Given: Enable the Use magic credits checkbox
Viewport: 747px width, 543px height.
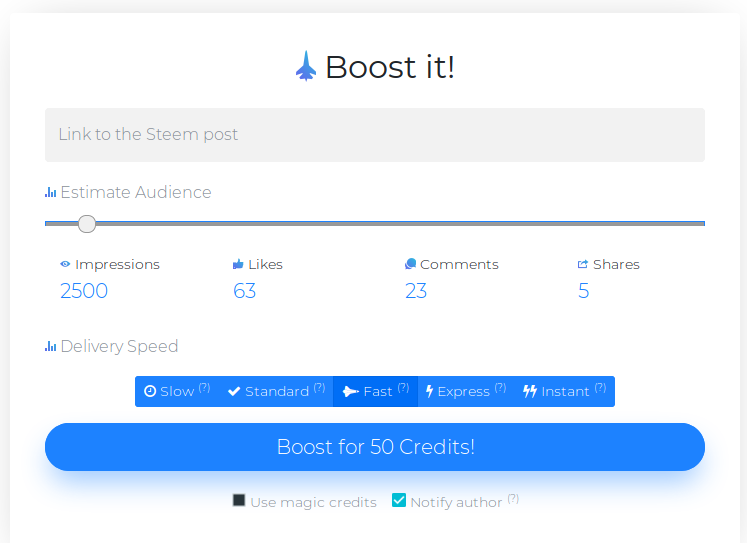Looking at the screenshot, I should tap(239, 500).
